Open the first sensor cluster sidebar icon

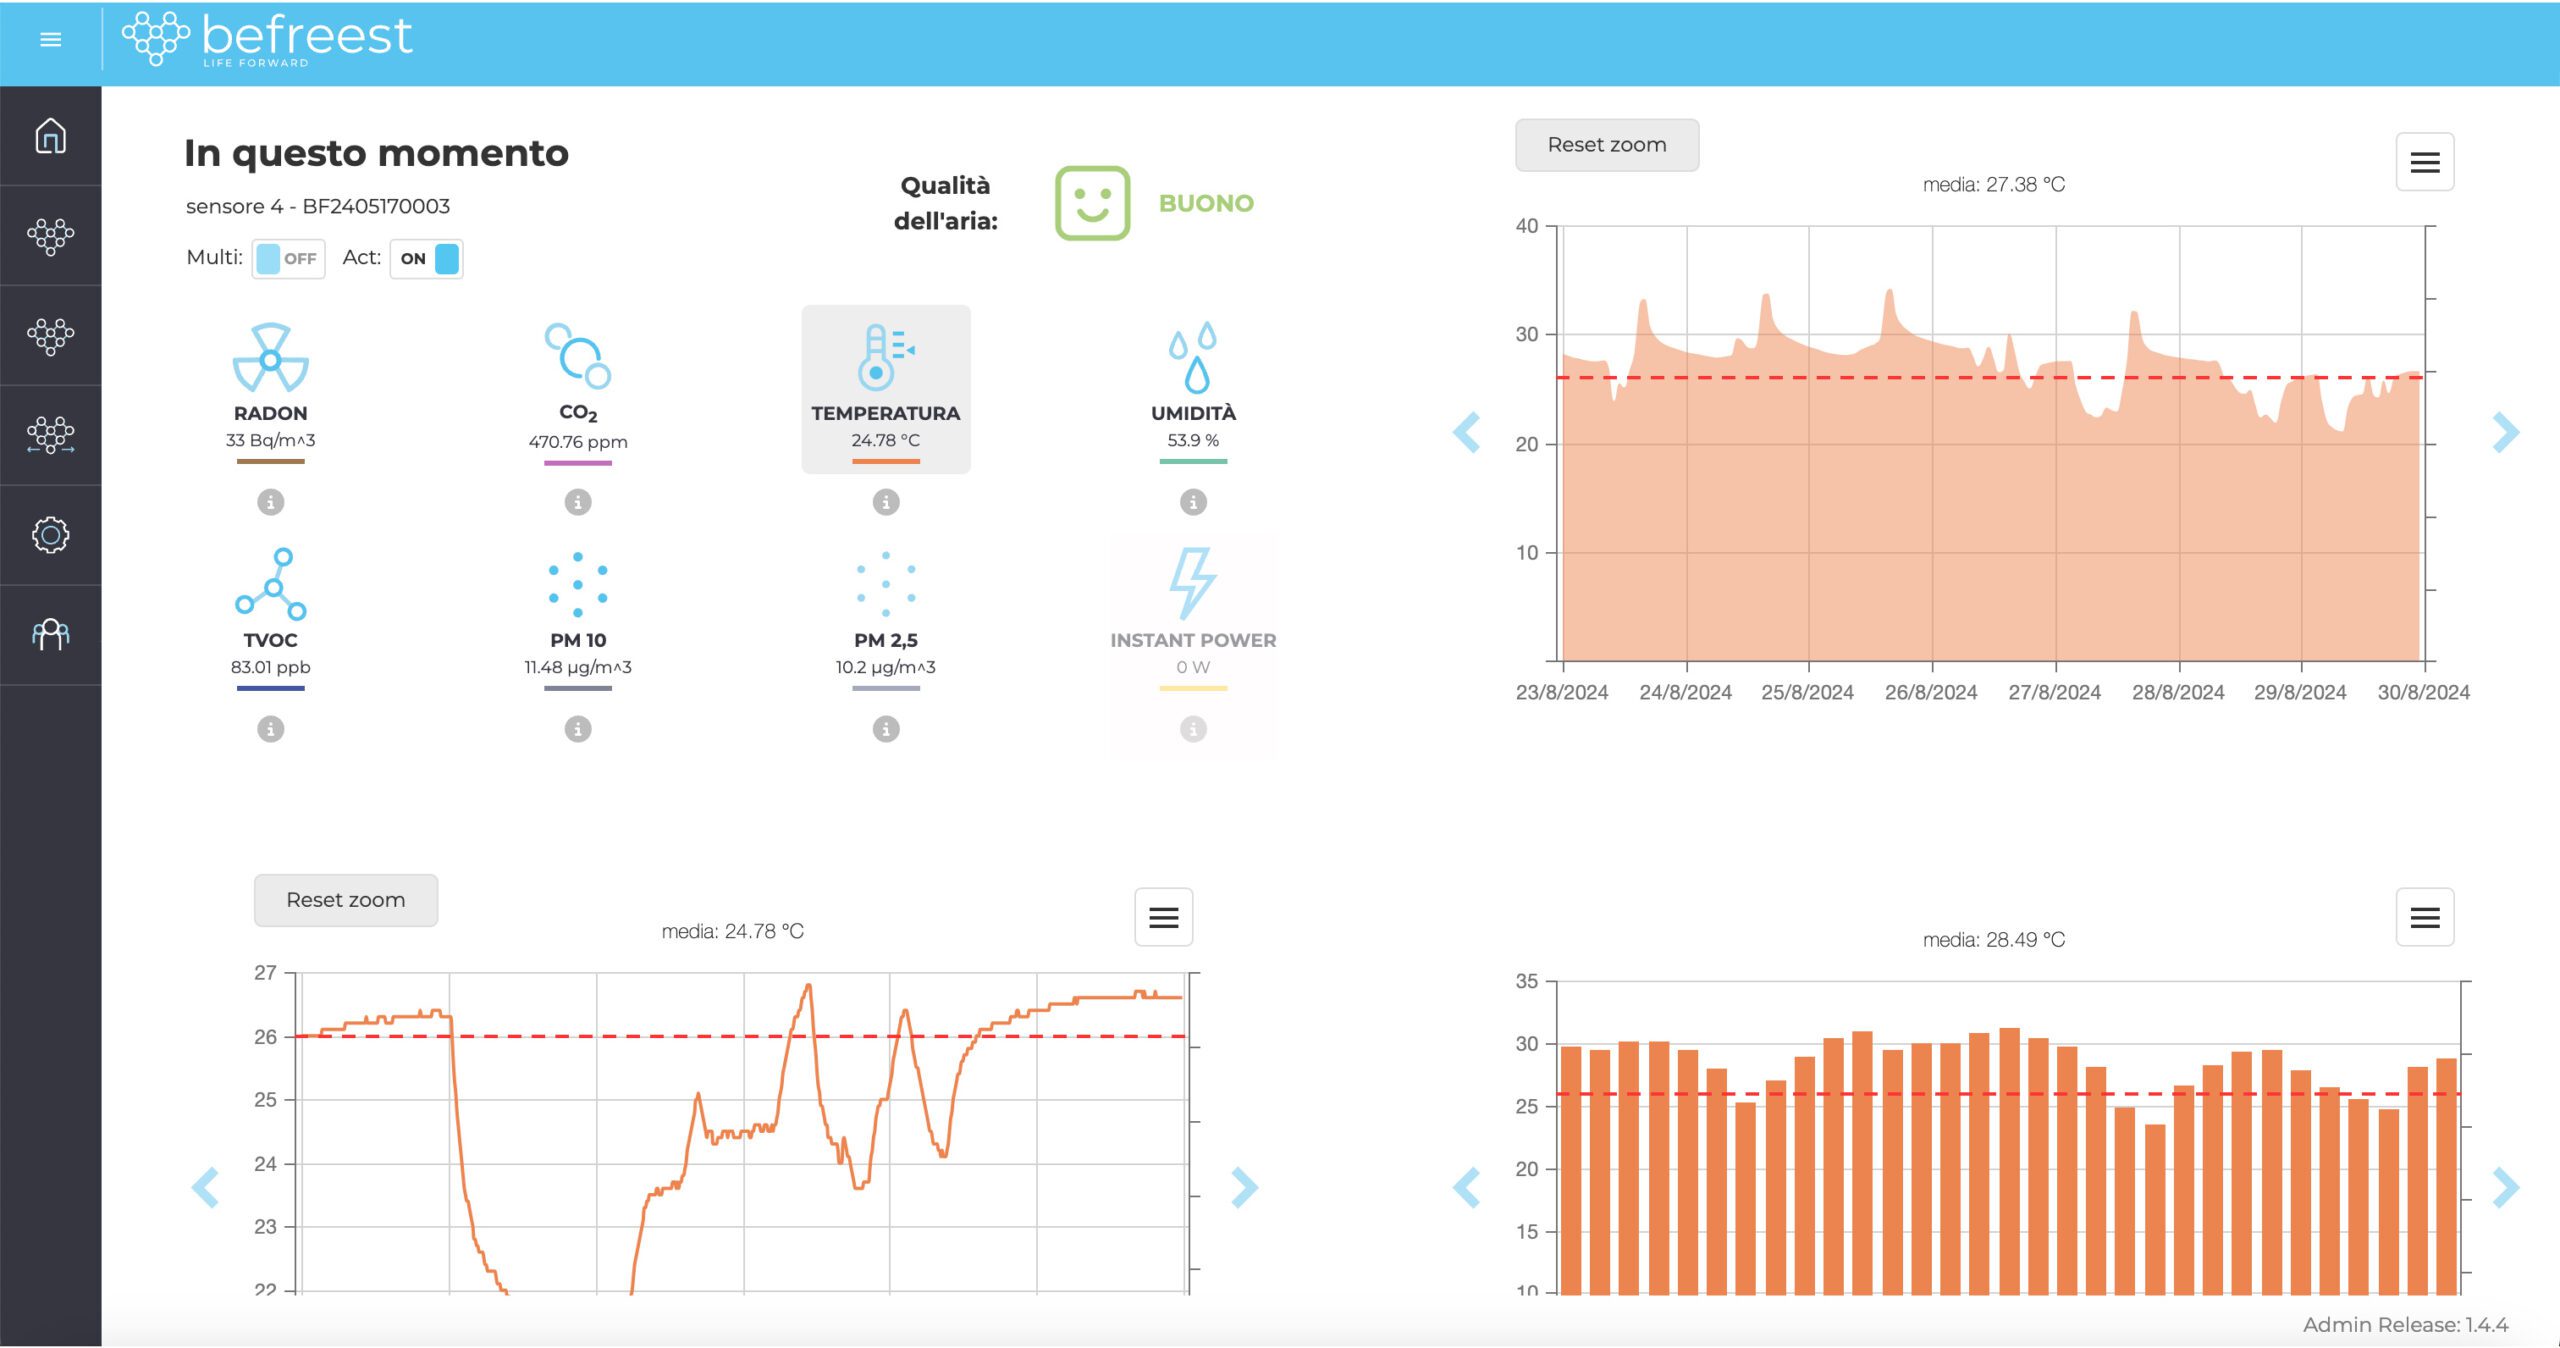click(x=50, y=236)
